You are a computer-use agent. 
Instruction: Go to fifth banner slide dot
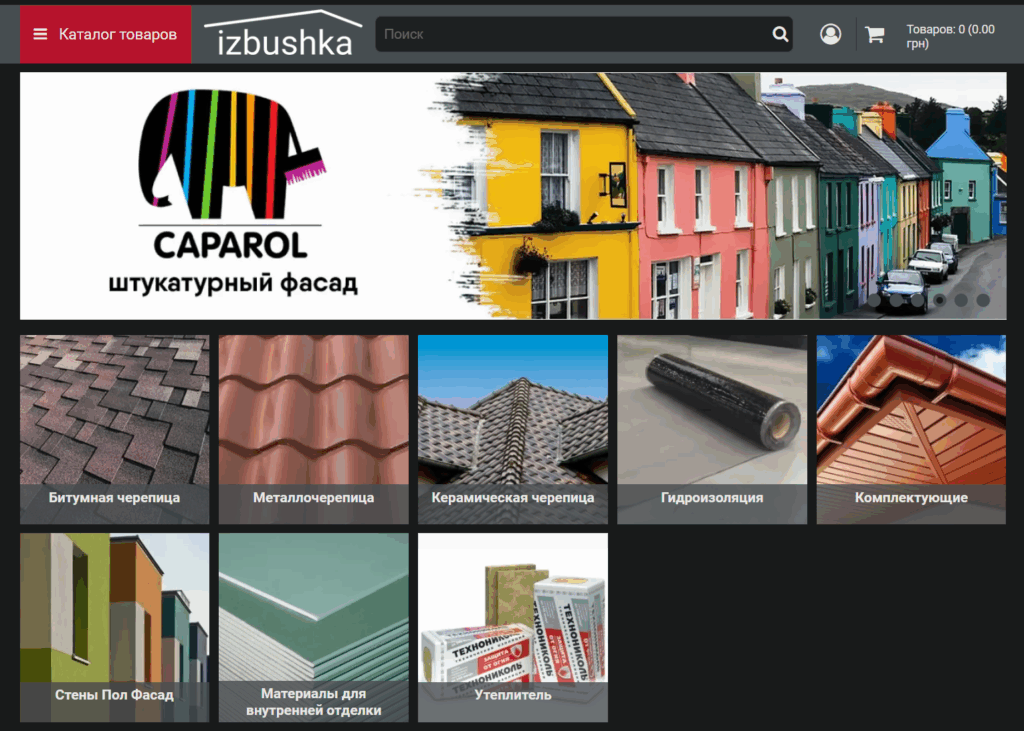pos(961,301)
